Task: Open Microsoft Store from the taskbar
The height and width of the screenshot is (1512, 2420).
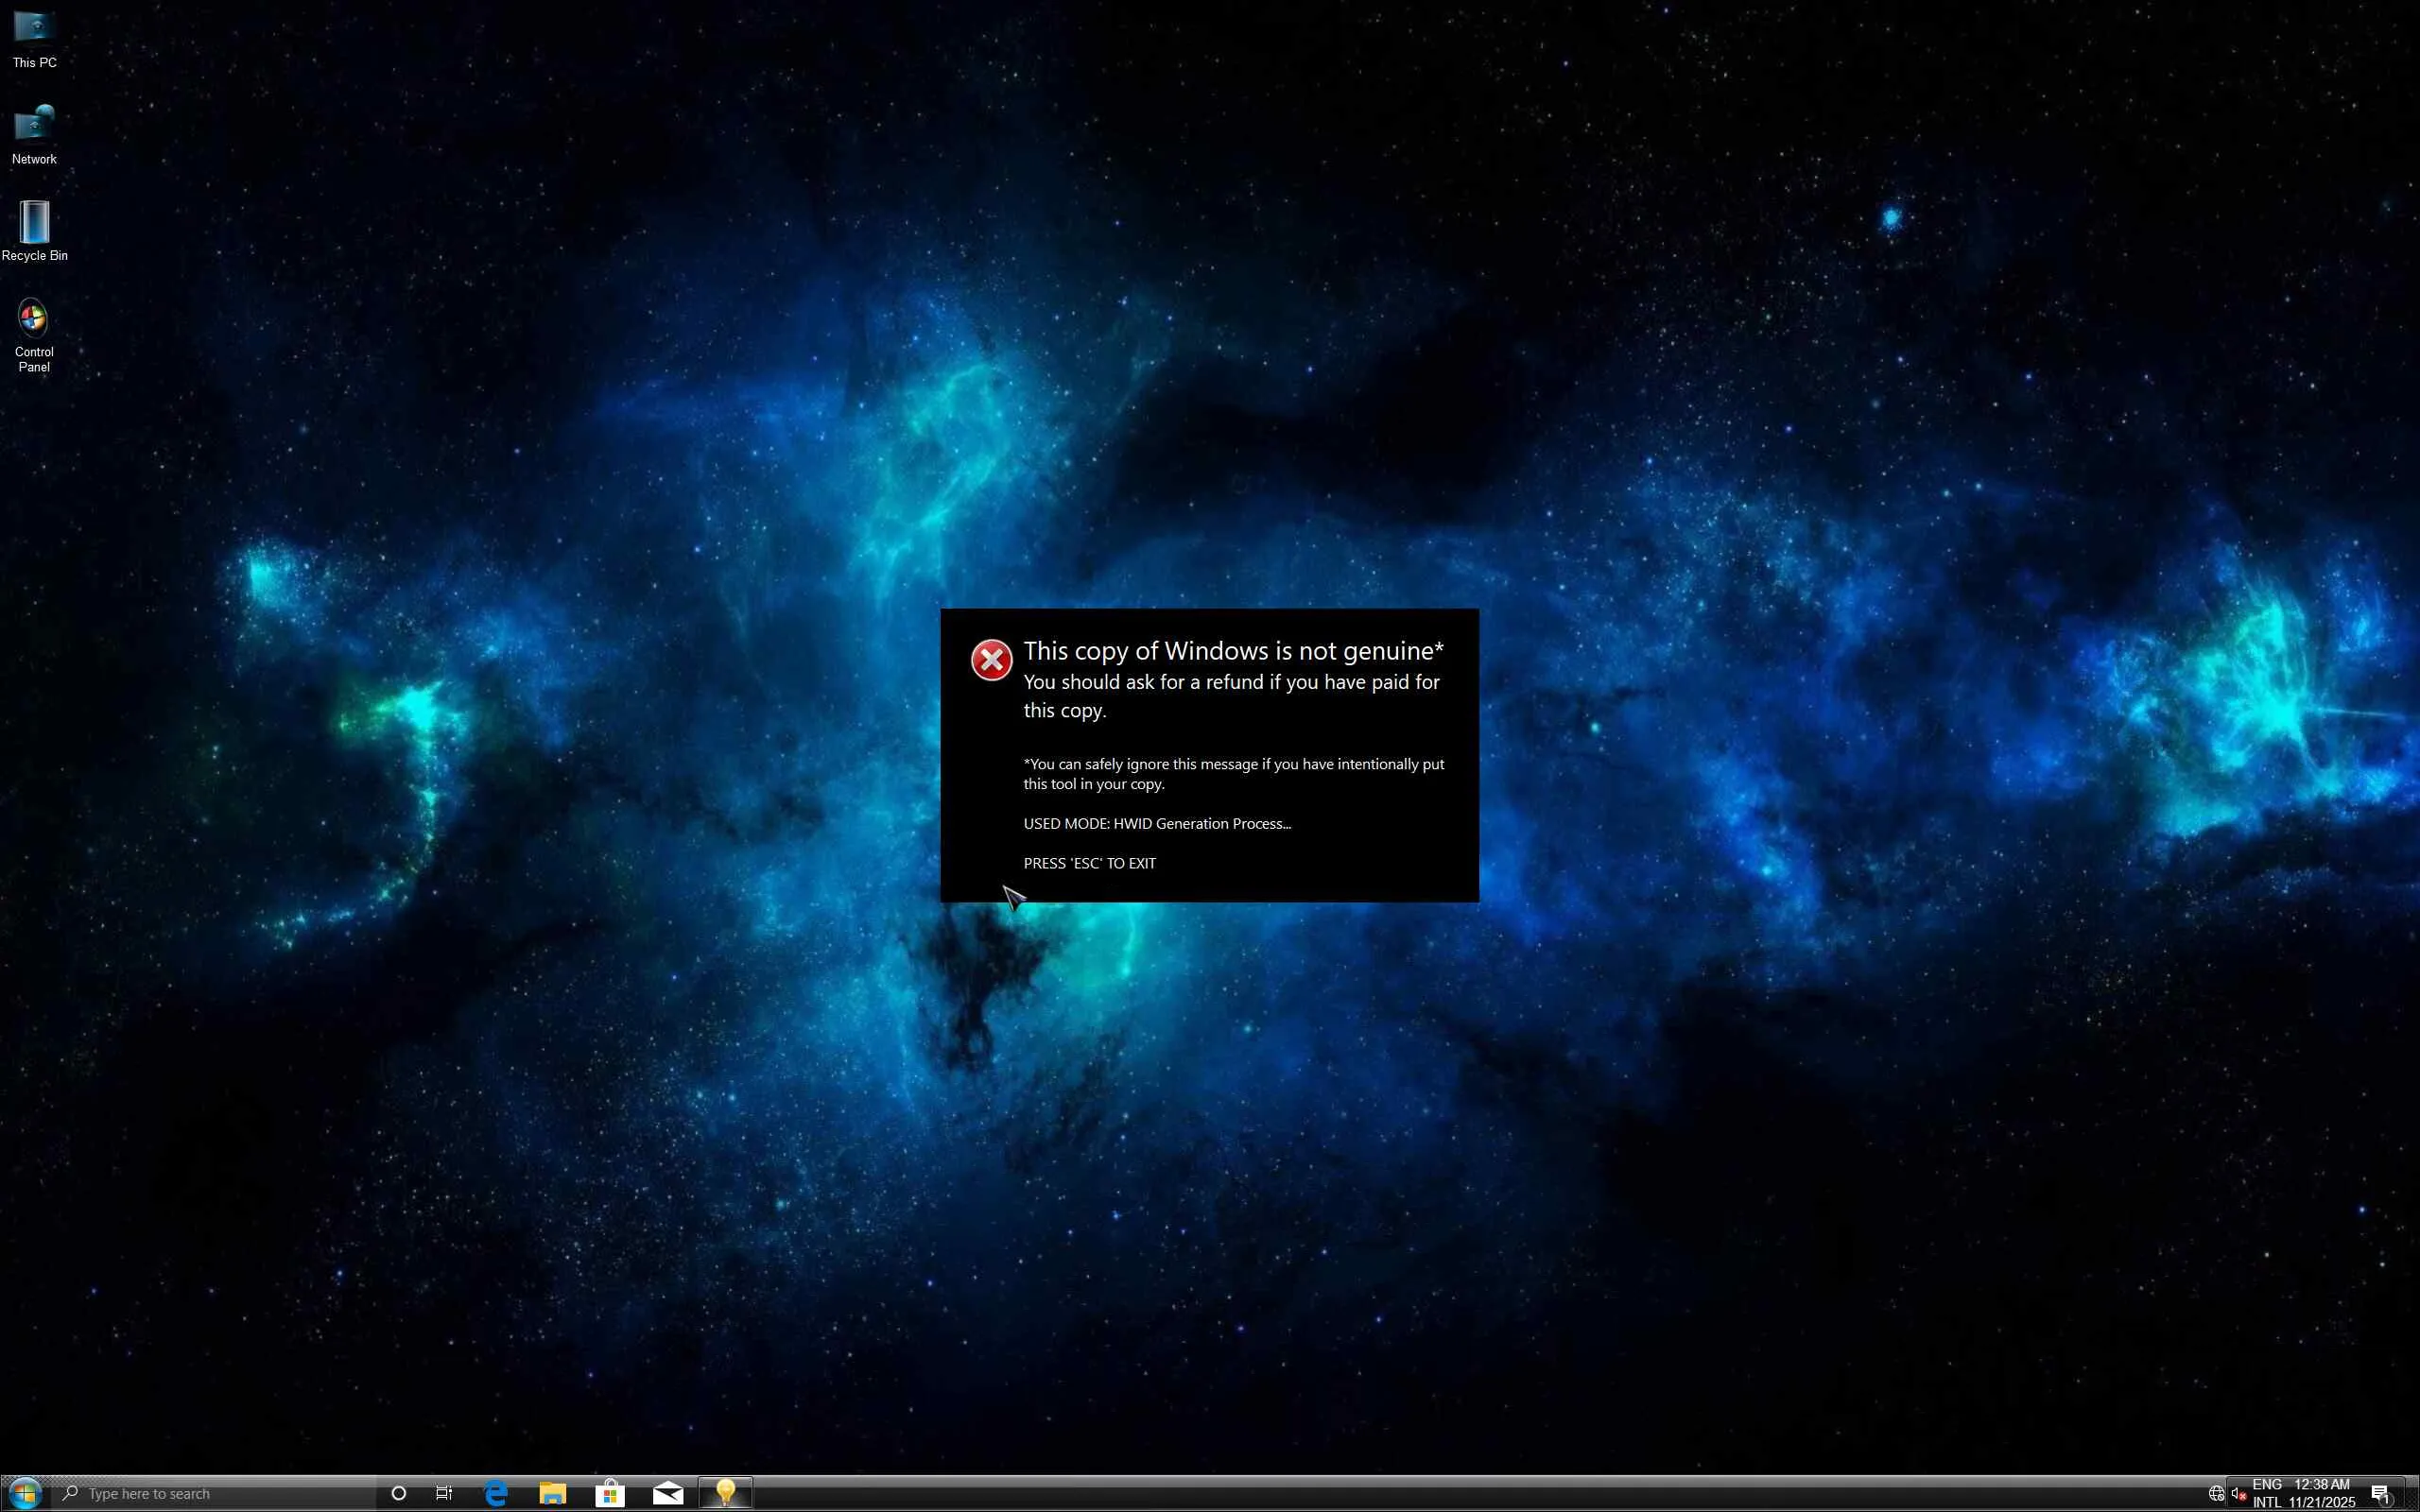Action: [x=610, y=1493]
